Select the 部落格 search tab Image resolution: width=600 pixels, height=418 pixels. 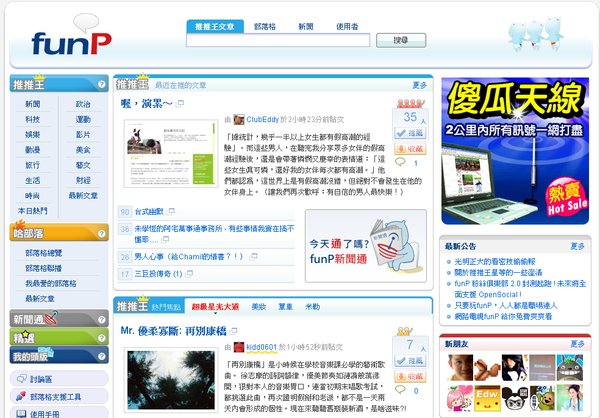(x=265, y=26)
